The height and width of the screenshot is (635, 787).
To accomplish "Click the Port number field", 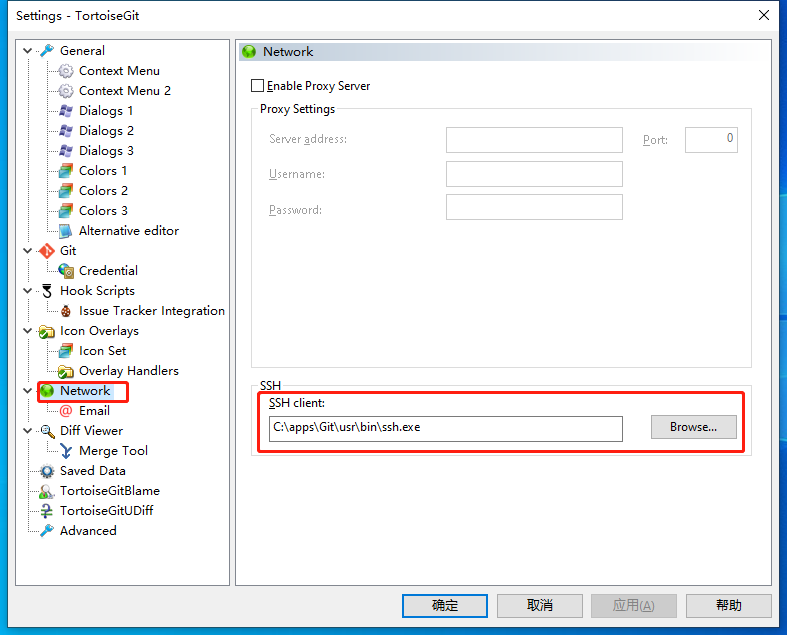I will click(x=711, y=140).
